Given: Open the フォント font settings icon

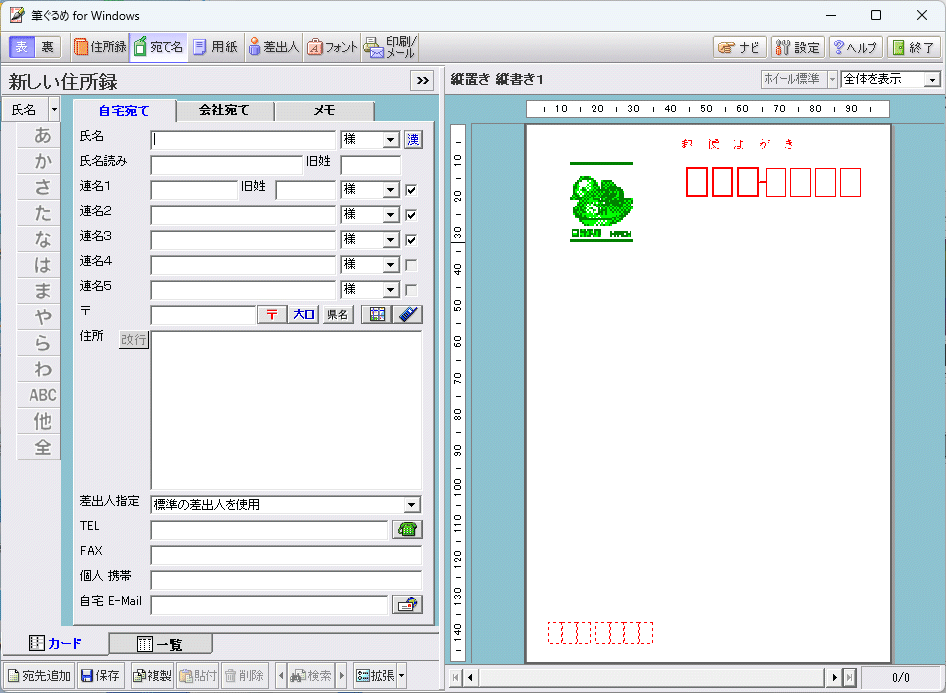Looking at the screenshot, I should coord(332,47).
